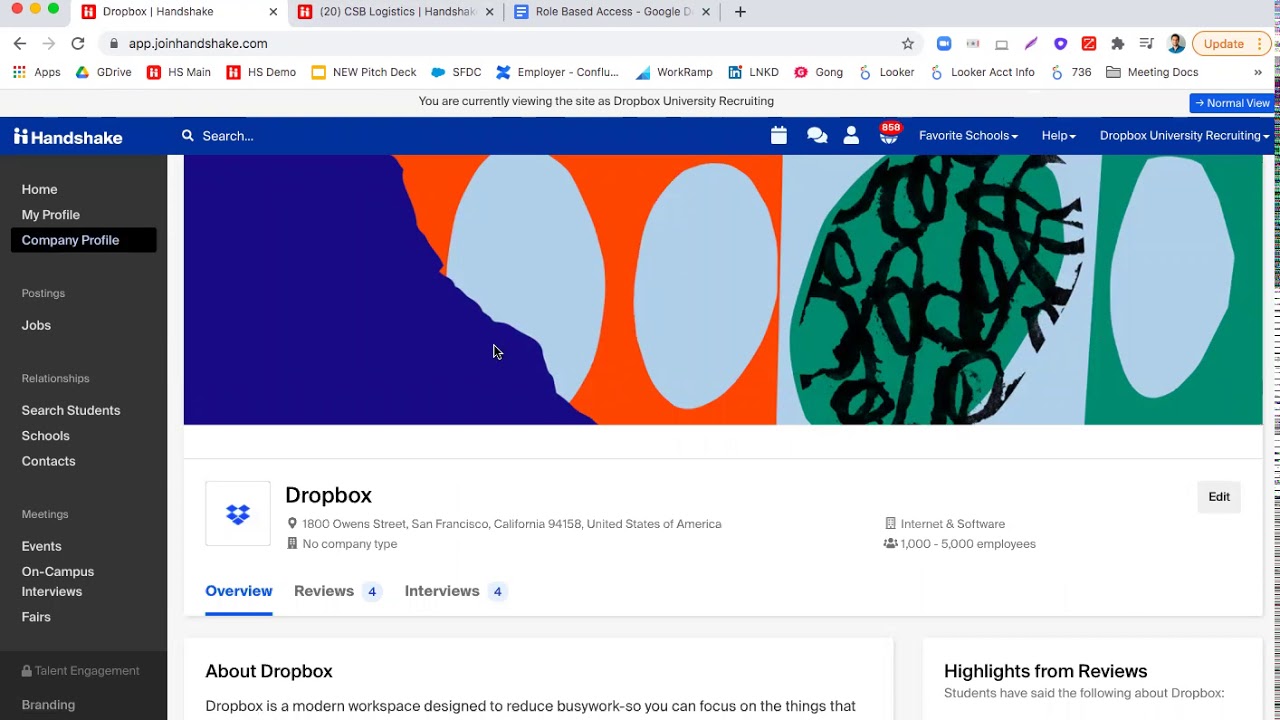Open Schools in the sidebar

coord(46,436)
